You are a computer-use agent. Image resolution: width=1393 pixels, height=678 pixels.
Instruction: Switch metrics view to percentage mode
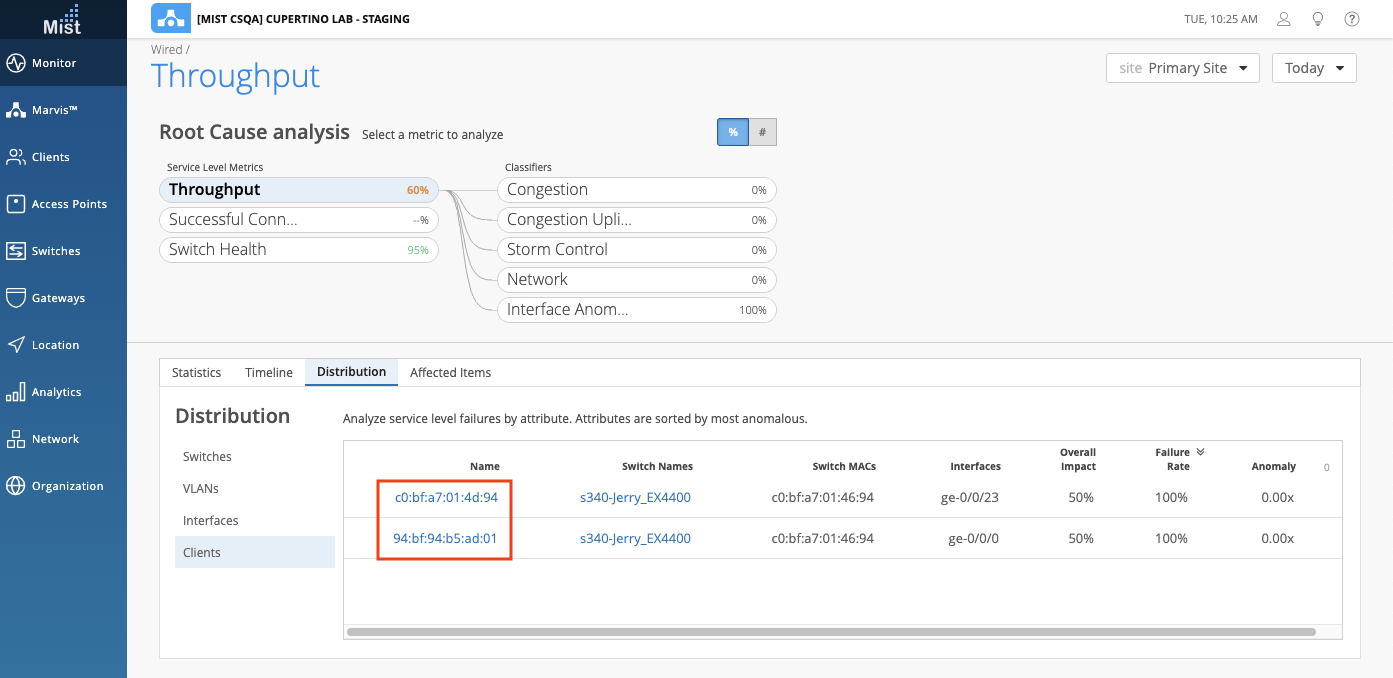[x=733, y=132]
